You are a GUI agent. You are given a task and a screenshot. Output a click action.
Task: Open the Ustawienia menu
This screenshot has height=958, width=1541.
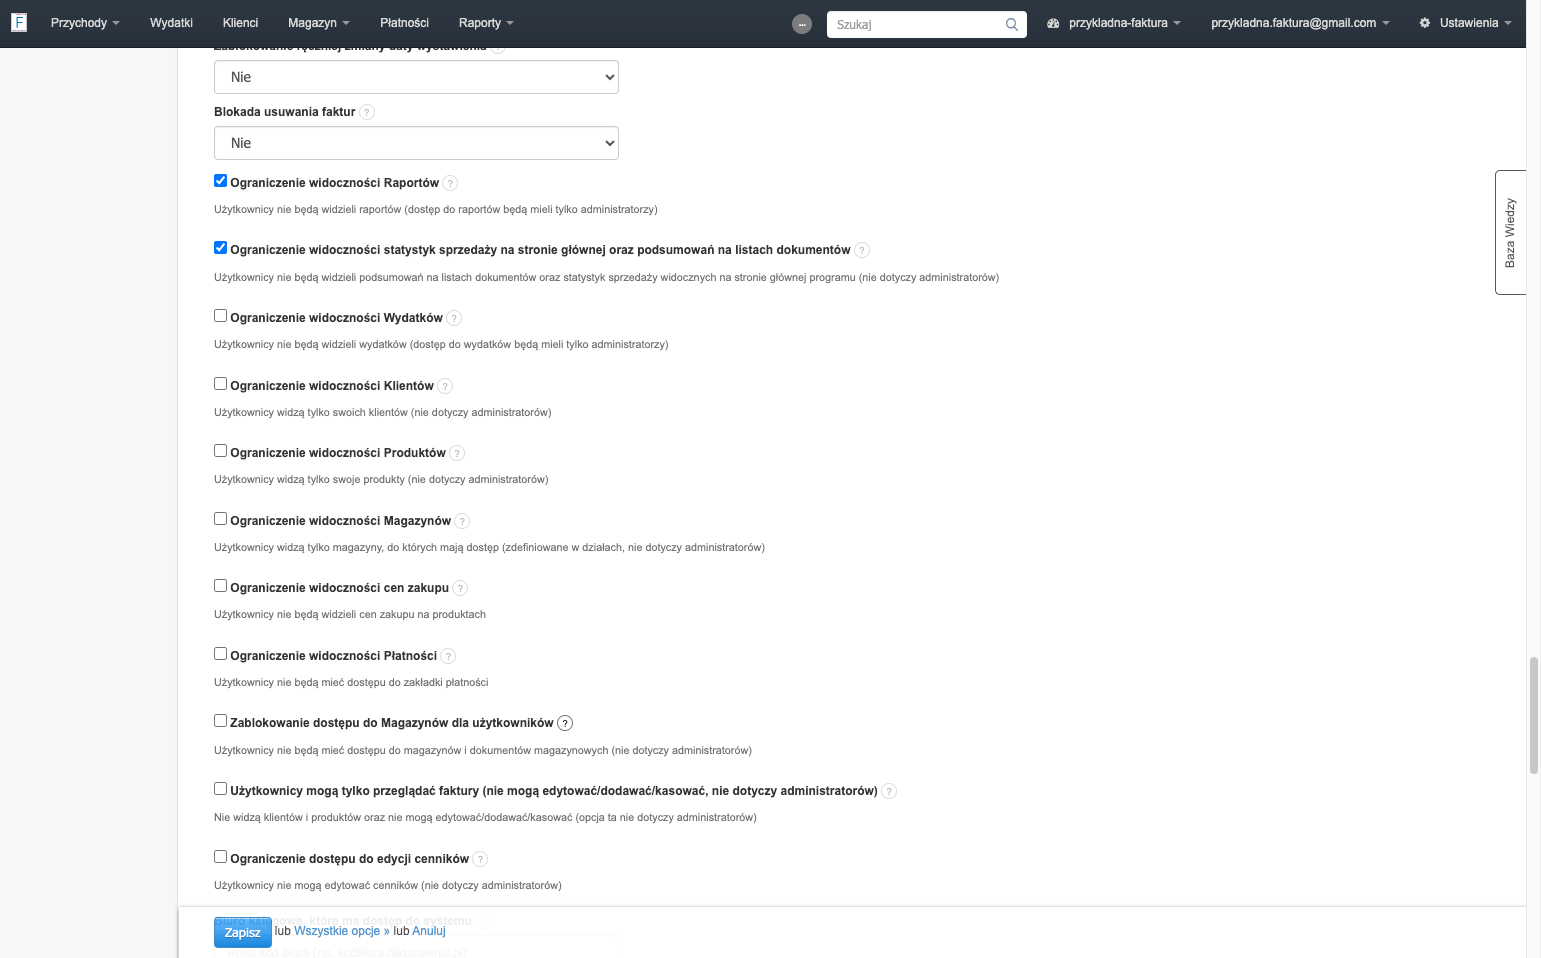pyautogui.click(x=1465, y=23)
